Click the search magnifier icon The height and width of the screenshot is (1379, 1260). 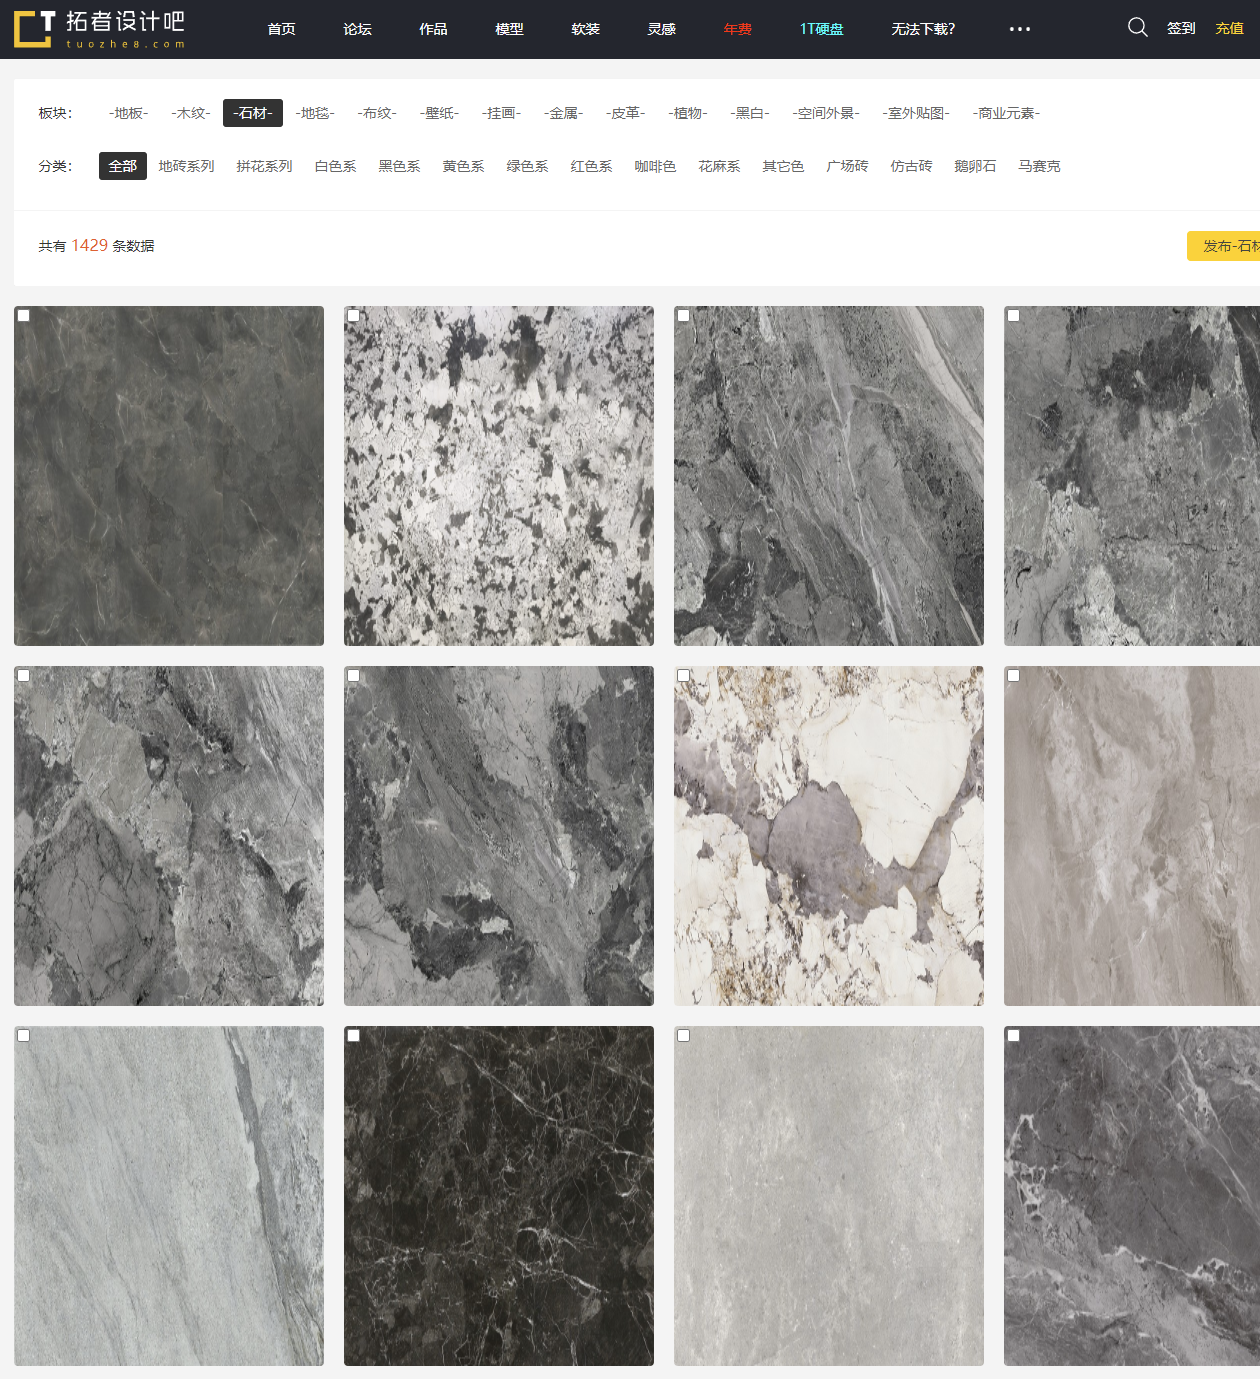pyautogui.click(x=1137, y=28)
